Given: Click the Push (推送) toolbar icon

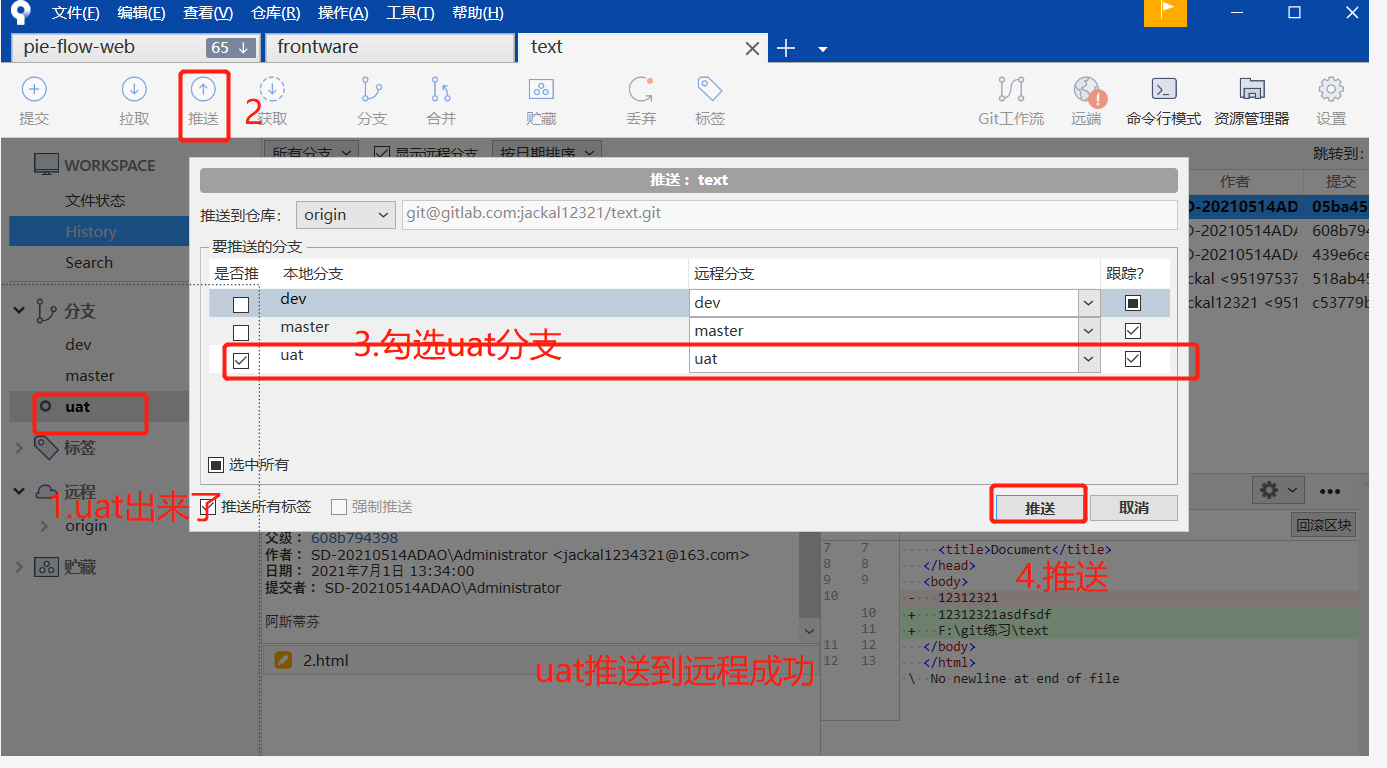Looking at the screenshot, I should [203, 90].
